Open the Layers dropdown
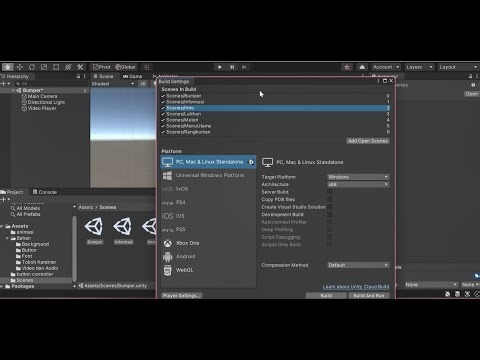This screenshot has height=360, width=480. point(419,67)
